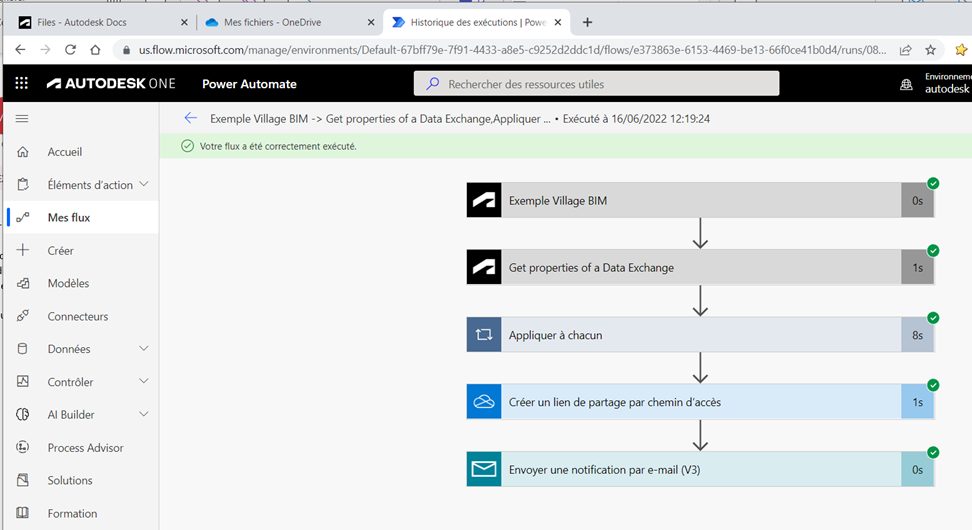The width and height of the screenshot is (972, 530).
Task: Close the OneDrive browser tab
Action: 371,22
